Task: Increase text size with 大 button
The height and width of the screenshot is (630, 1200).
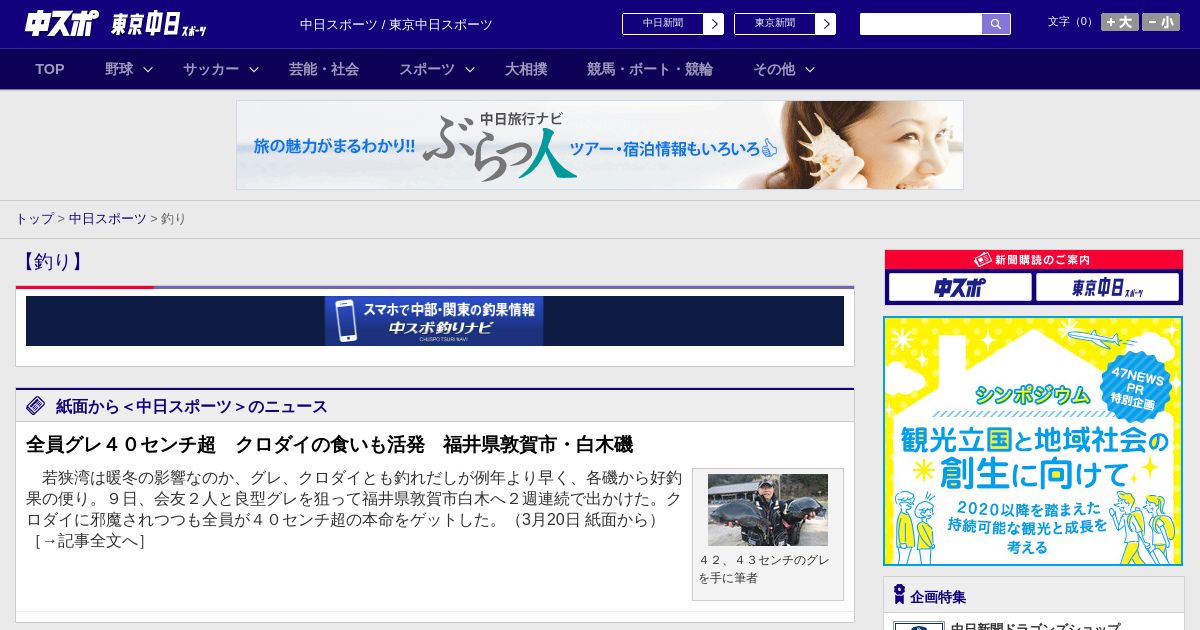Action: click(1120, 22)
